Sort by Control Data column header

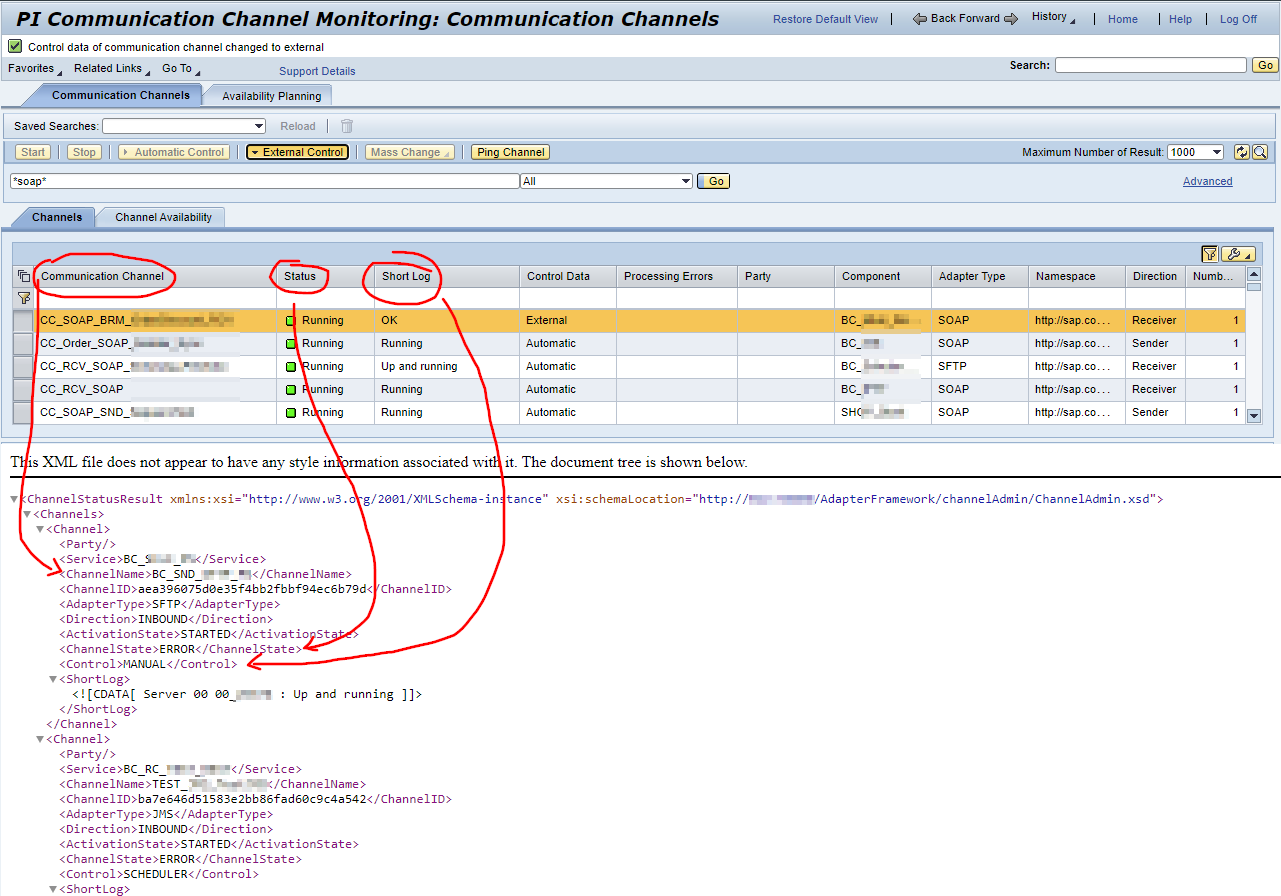click(567, 276)
